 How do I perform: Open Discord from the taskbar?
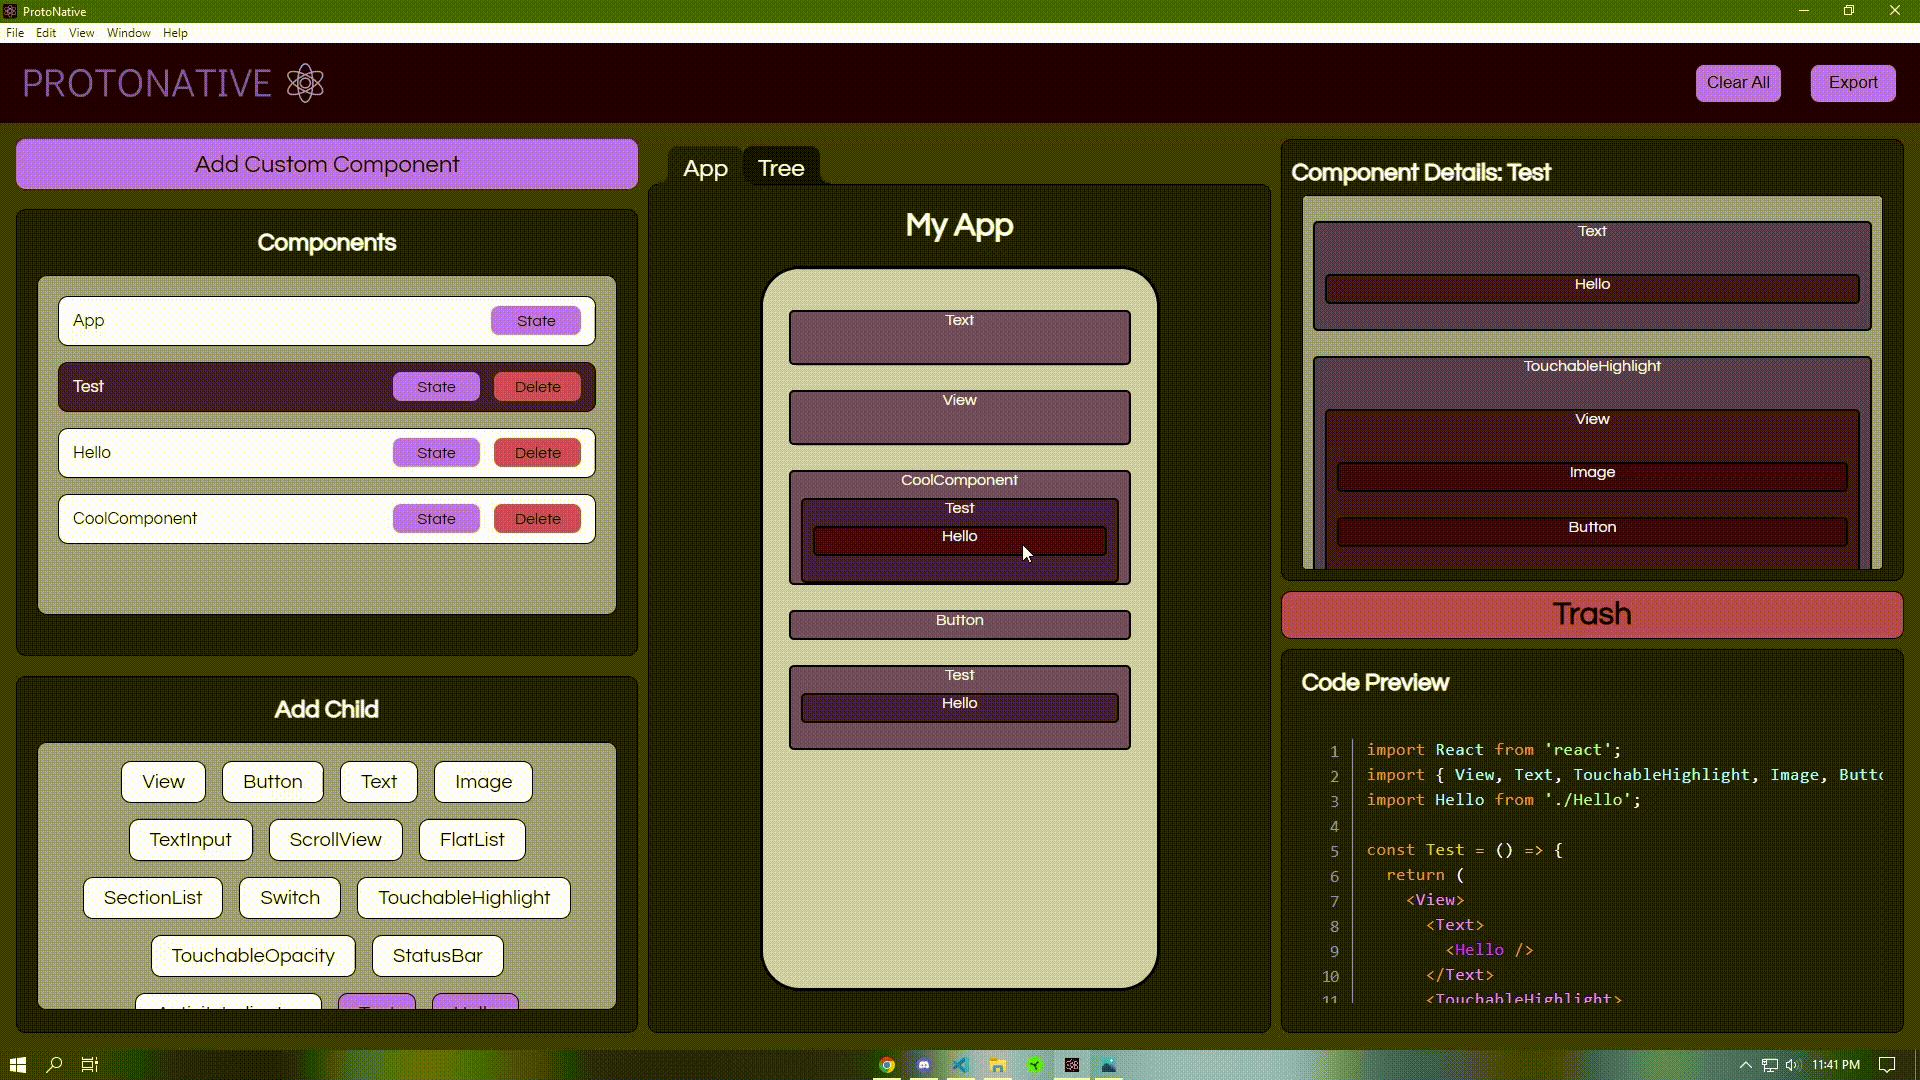pos(923,1065)
